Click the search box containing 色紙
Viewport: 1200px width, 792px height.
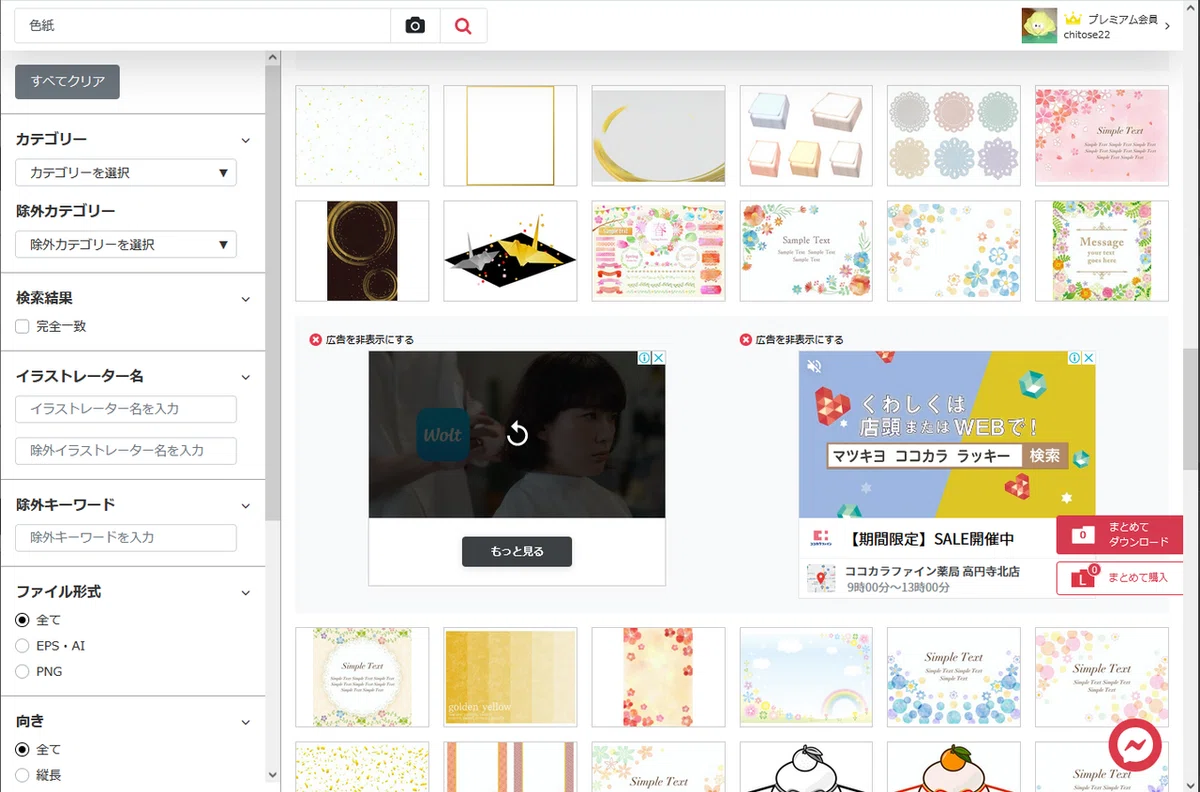[x=202, y=26]
